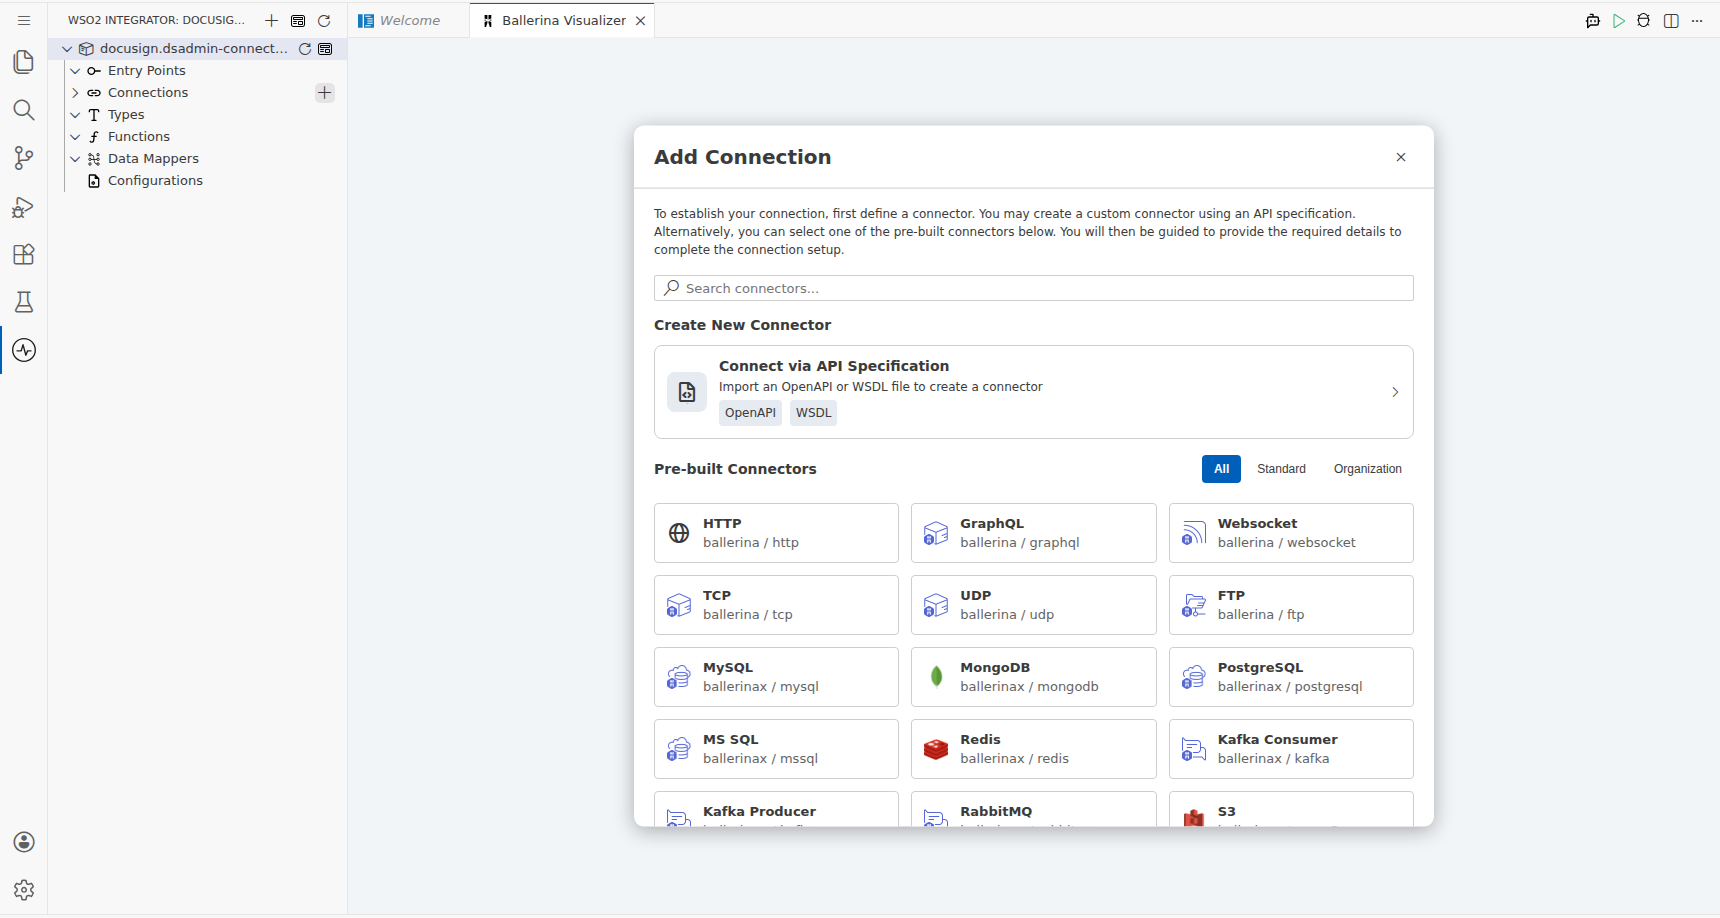Select the MySQL connector card
The height and width of the screenshot is (918, 1720).
click(776, 677)
